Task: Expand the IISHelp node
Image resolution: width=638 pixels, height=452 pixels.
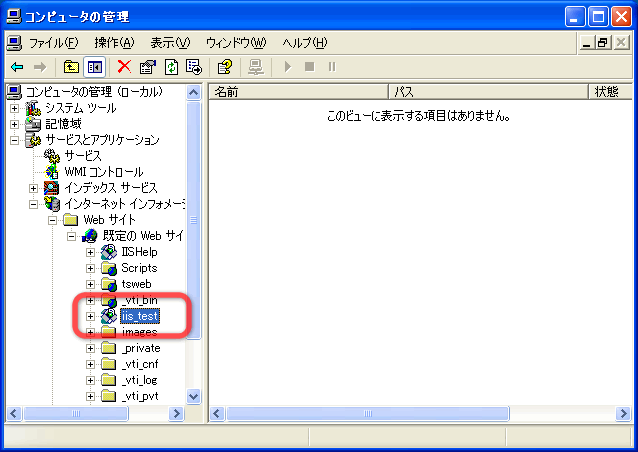Action: pos(90,253)
